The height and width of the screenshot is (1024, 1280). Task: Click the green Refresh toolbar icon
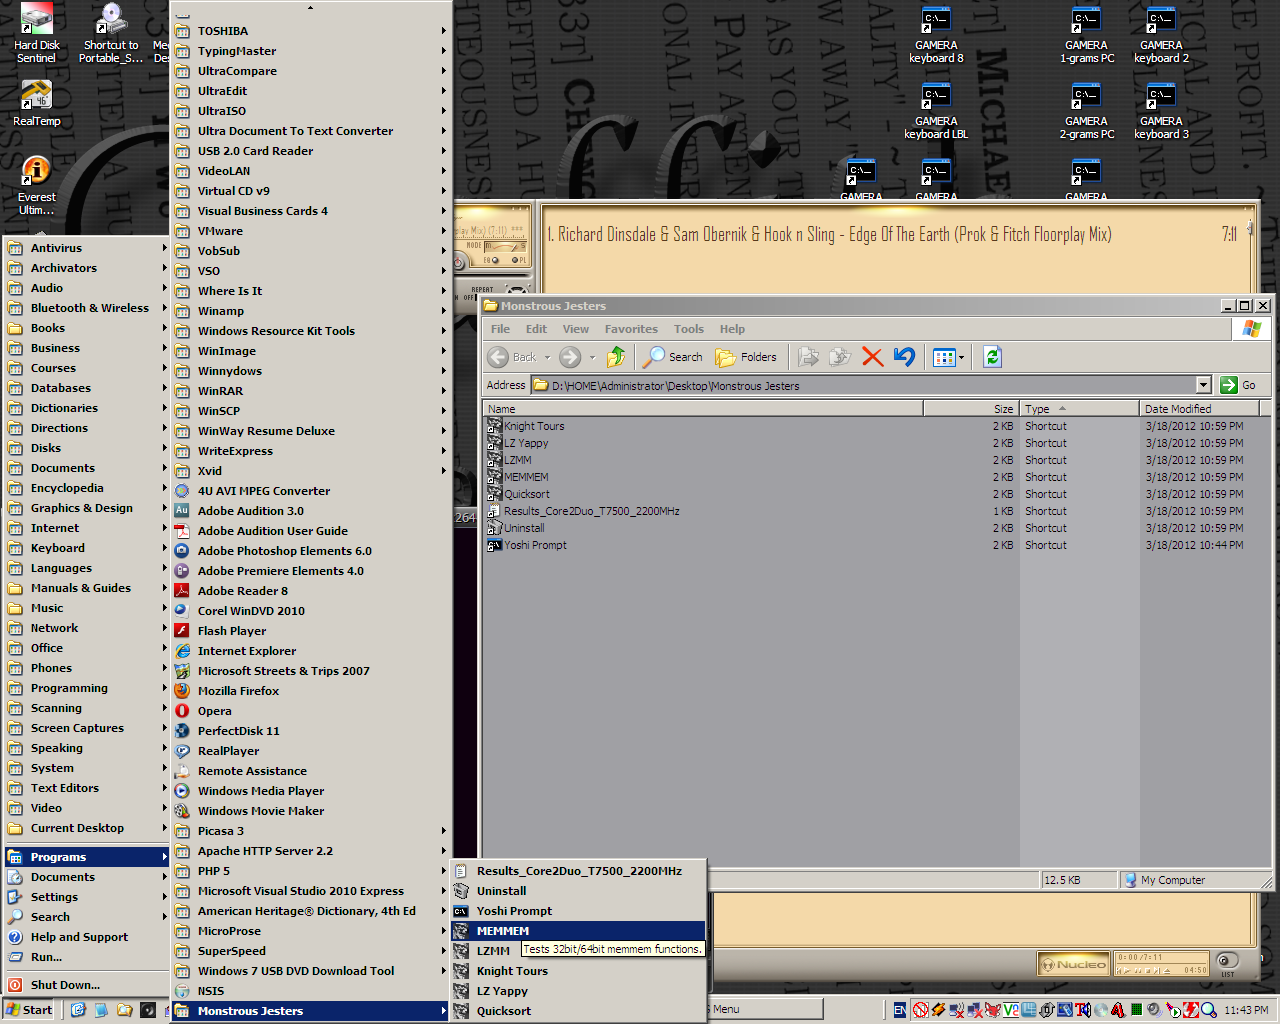coord(992,357)
